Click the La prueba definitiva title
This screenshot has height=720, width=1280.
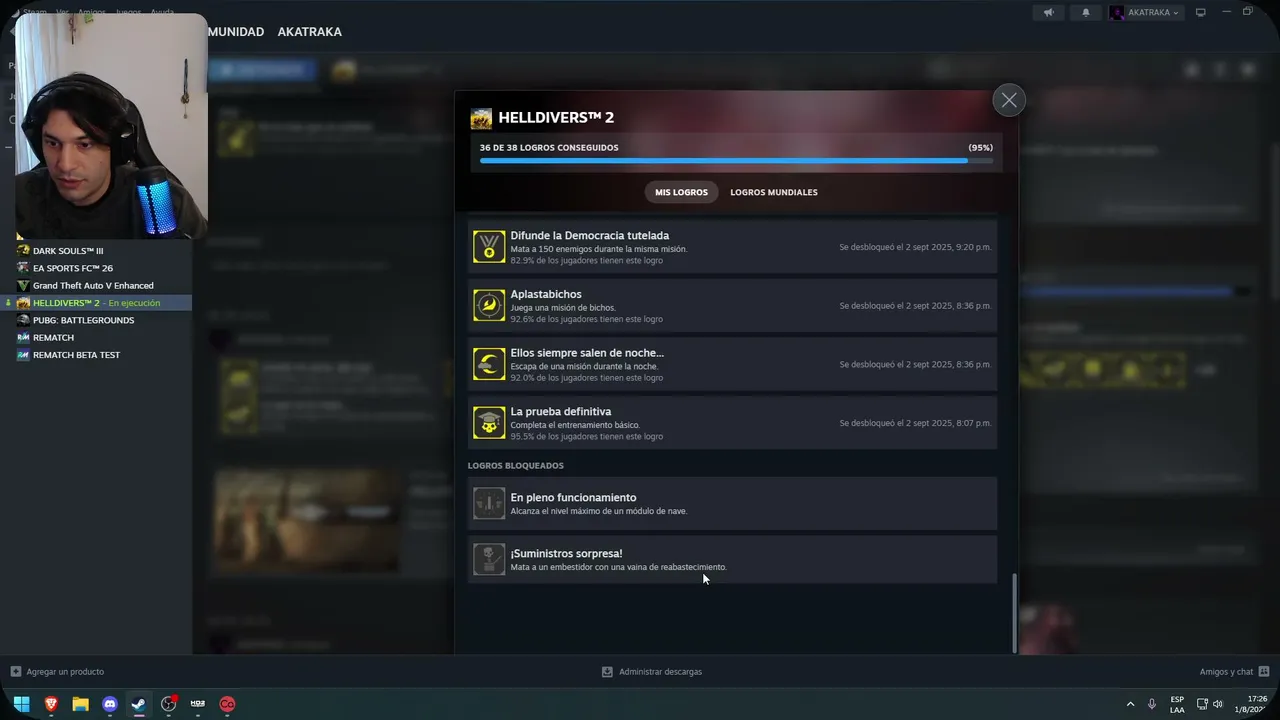pos(561,412)
